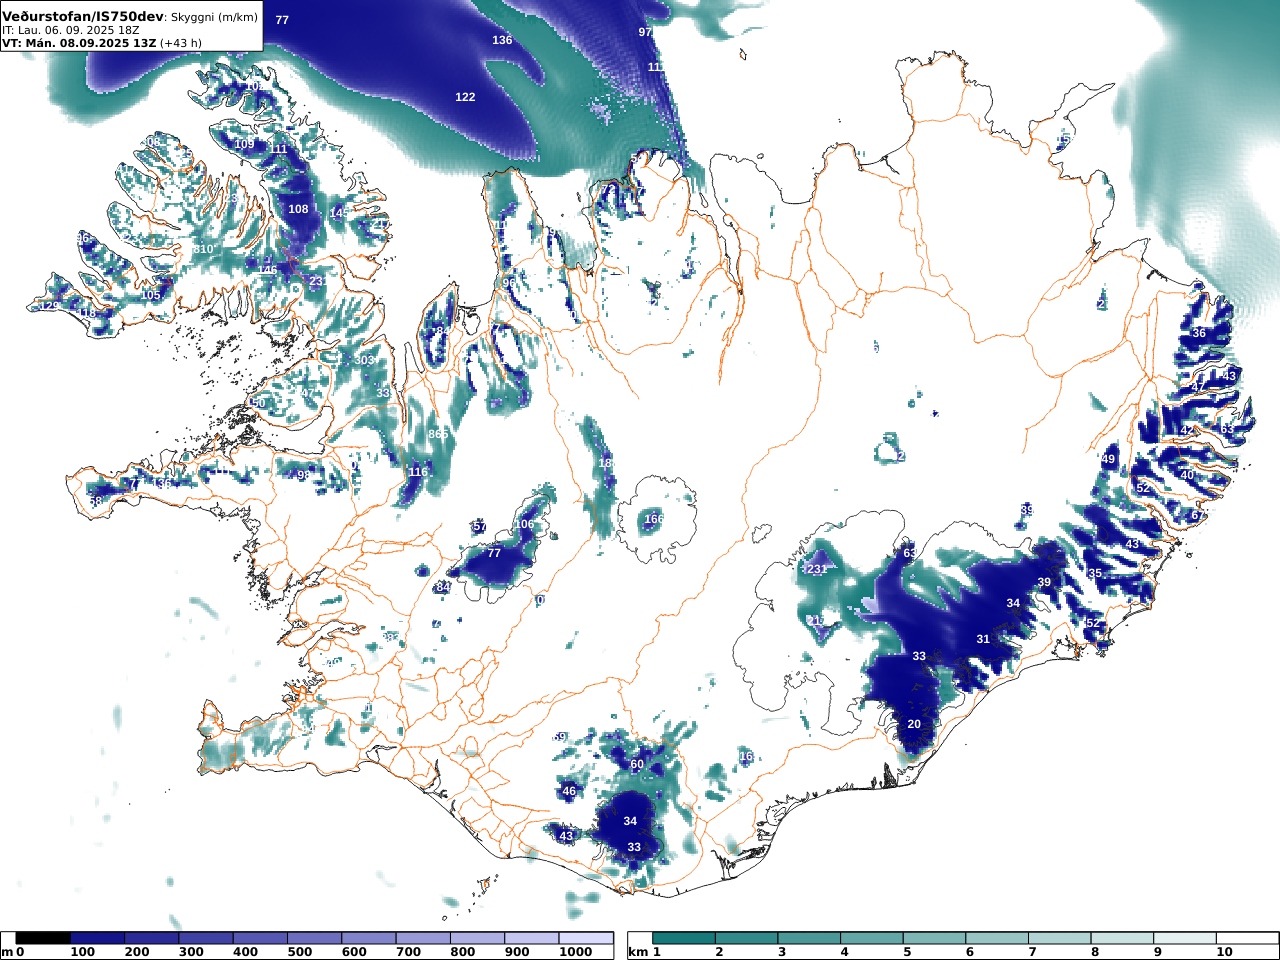Screen dimensions: 1280x960
Task: Click the "108" value in the Westfjords
Action: pos(298,209)
